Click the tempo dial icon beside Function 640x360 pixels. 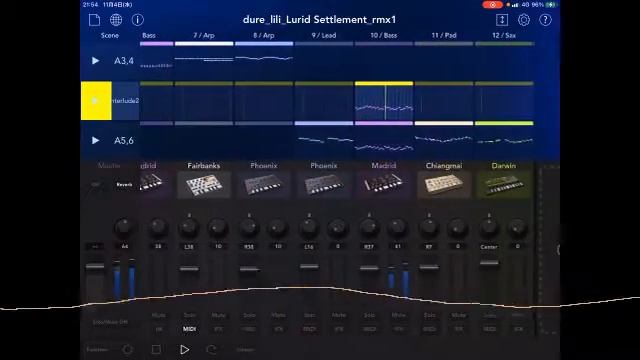click(x=128, y=349)
